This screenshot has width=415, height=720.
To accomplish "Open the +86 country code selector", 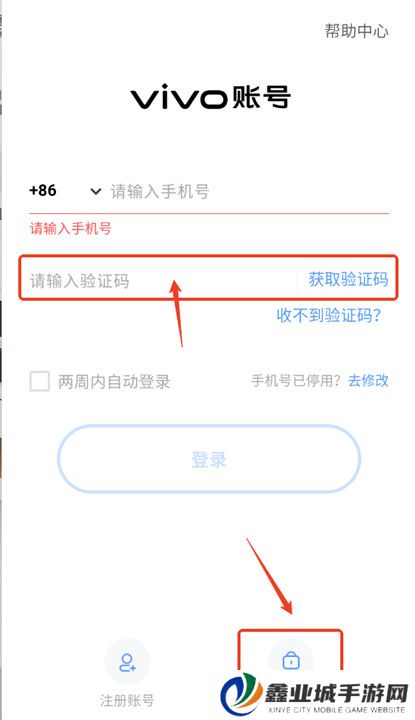I will 43,190.
